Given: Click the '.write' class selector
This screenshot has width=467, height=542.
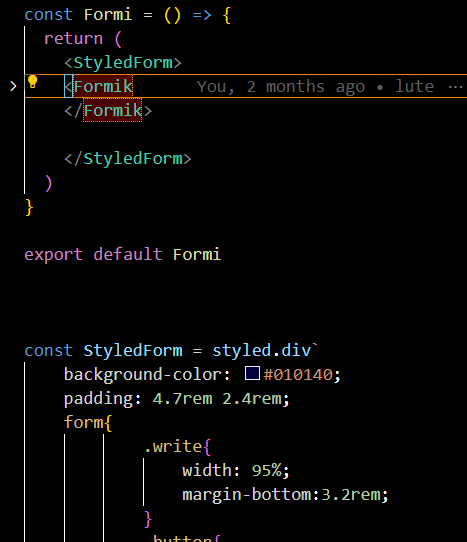Looking at the screenshot, I should pos(173,447).
